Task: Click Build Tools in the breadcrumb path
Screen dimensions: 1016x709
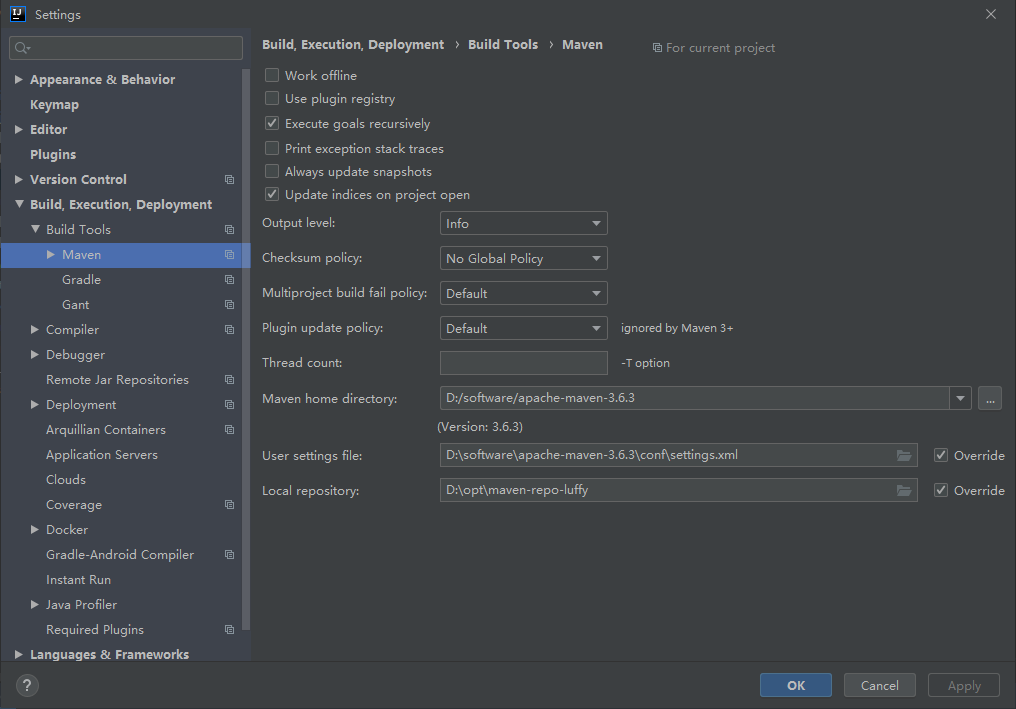Action: (x=503, y=45)
